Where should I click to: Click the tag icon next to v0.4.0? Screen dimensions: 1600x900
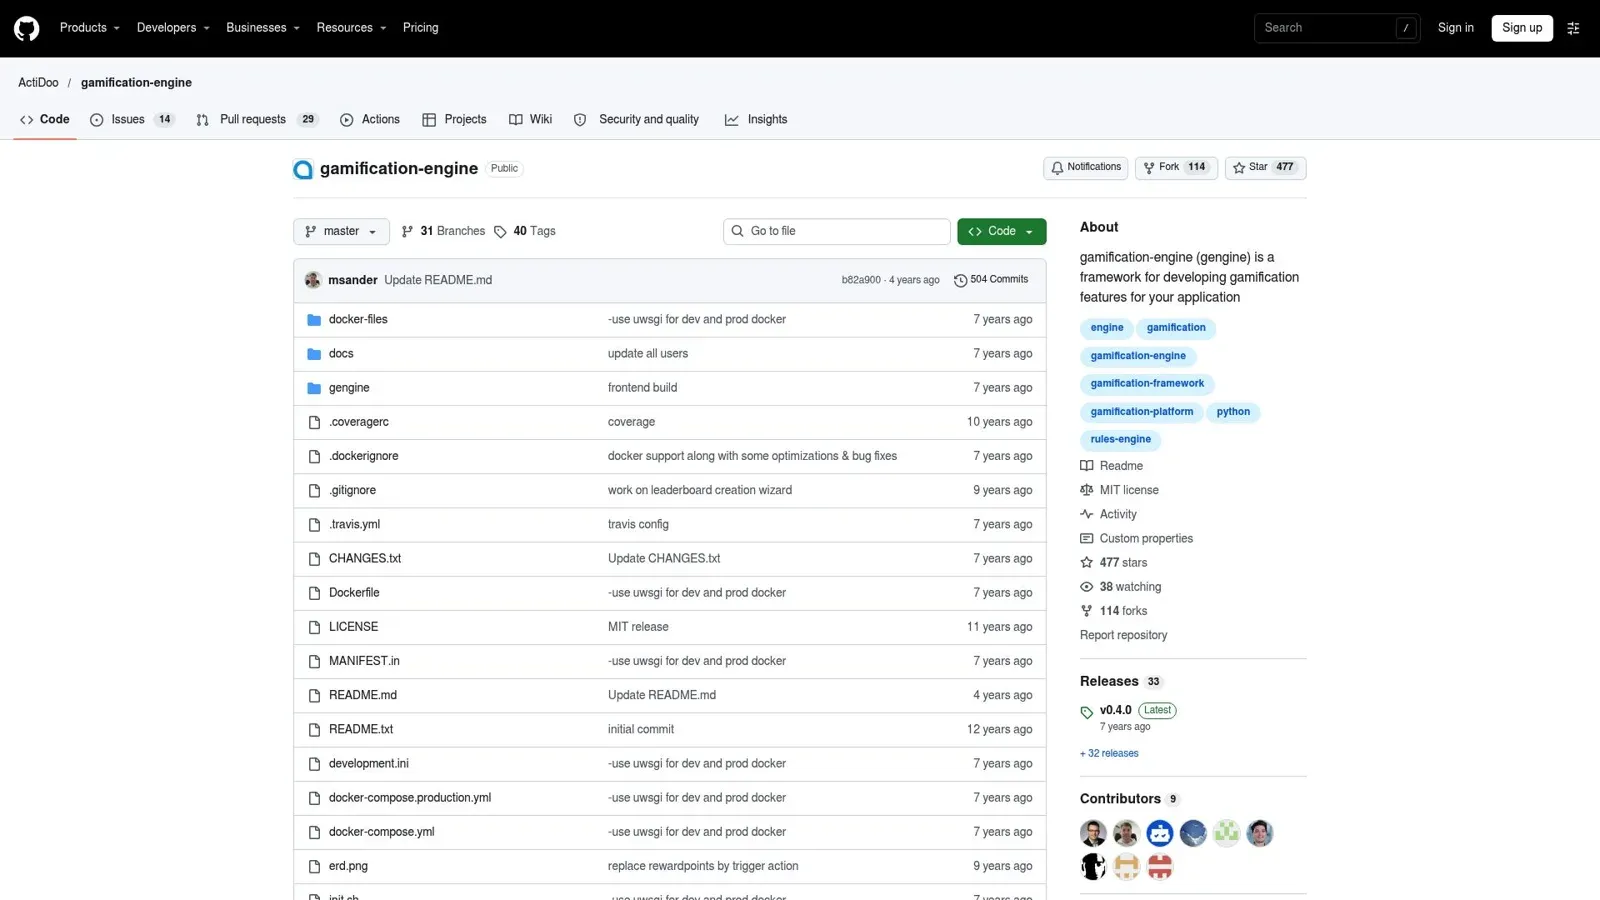[1086, 712]
